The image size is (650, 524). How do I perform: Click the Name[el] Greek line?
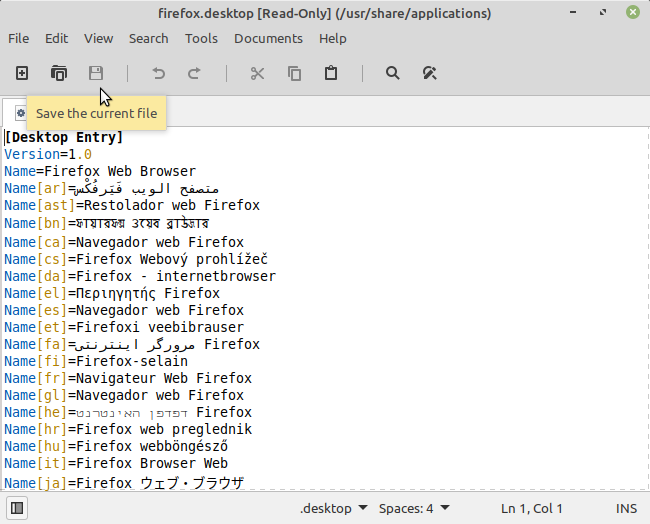point(112,293)
